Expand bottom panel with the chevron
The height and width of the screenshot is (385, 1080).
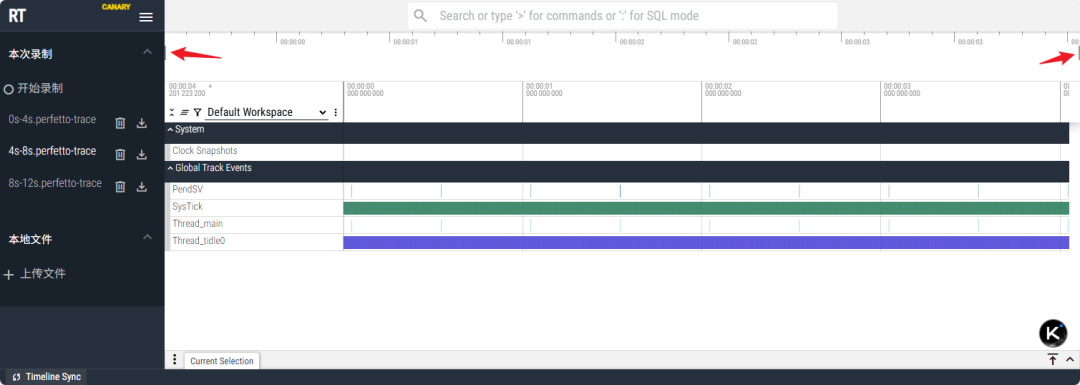click(x=1070, y=360)
